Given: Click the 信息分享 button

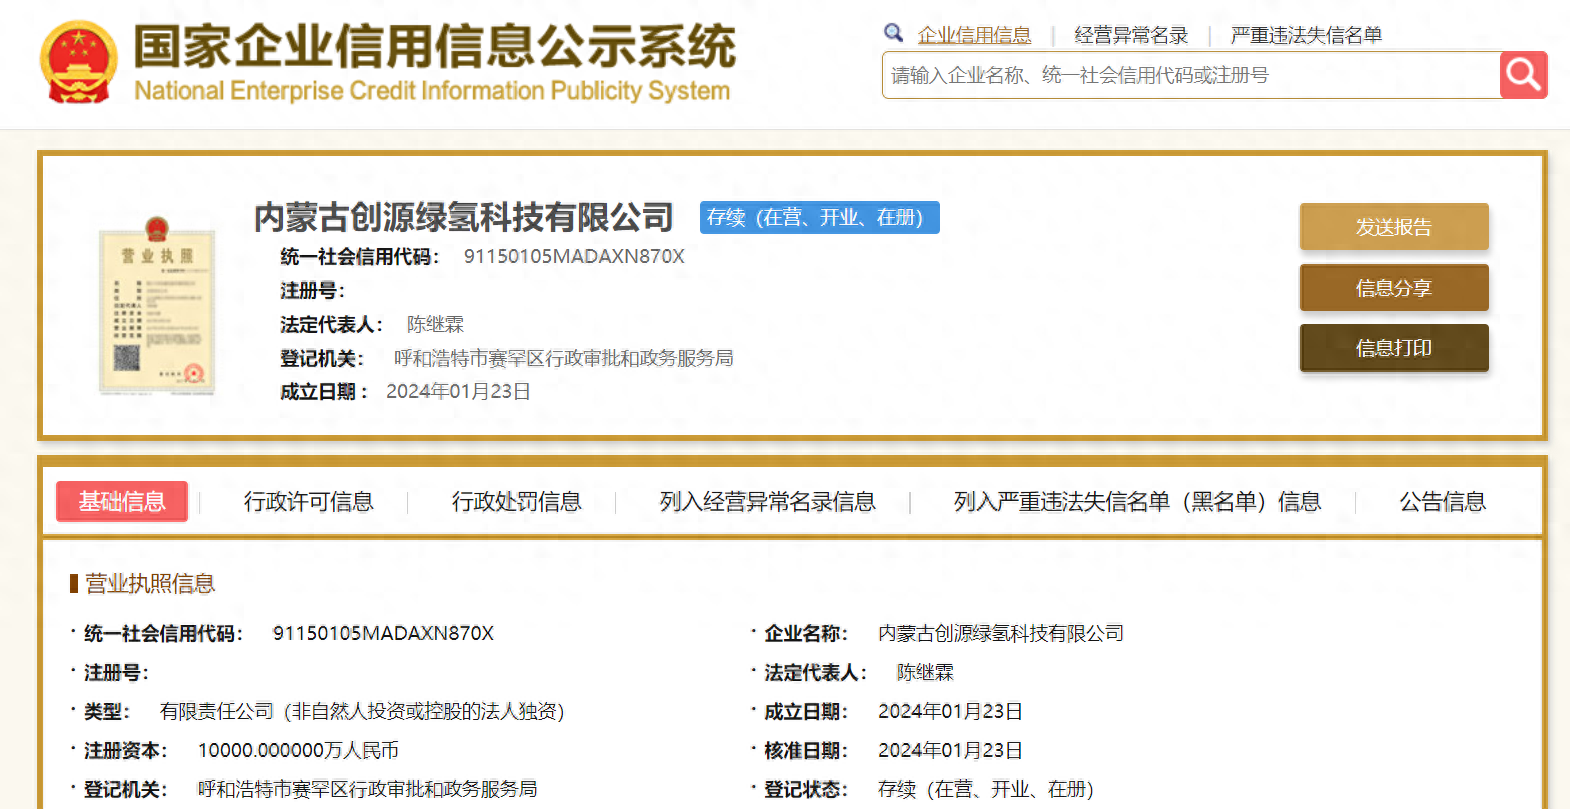Looking at the screenshot, I should pos(1394,288).
